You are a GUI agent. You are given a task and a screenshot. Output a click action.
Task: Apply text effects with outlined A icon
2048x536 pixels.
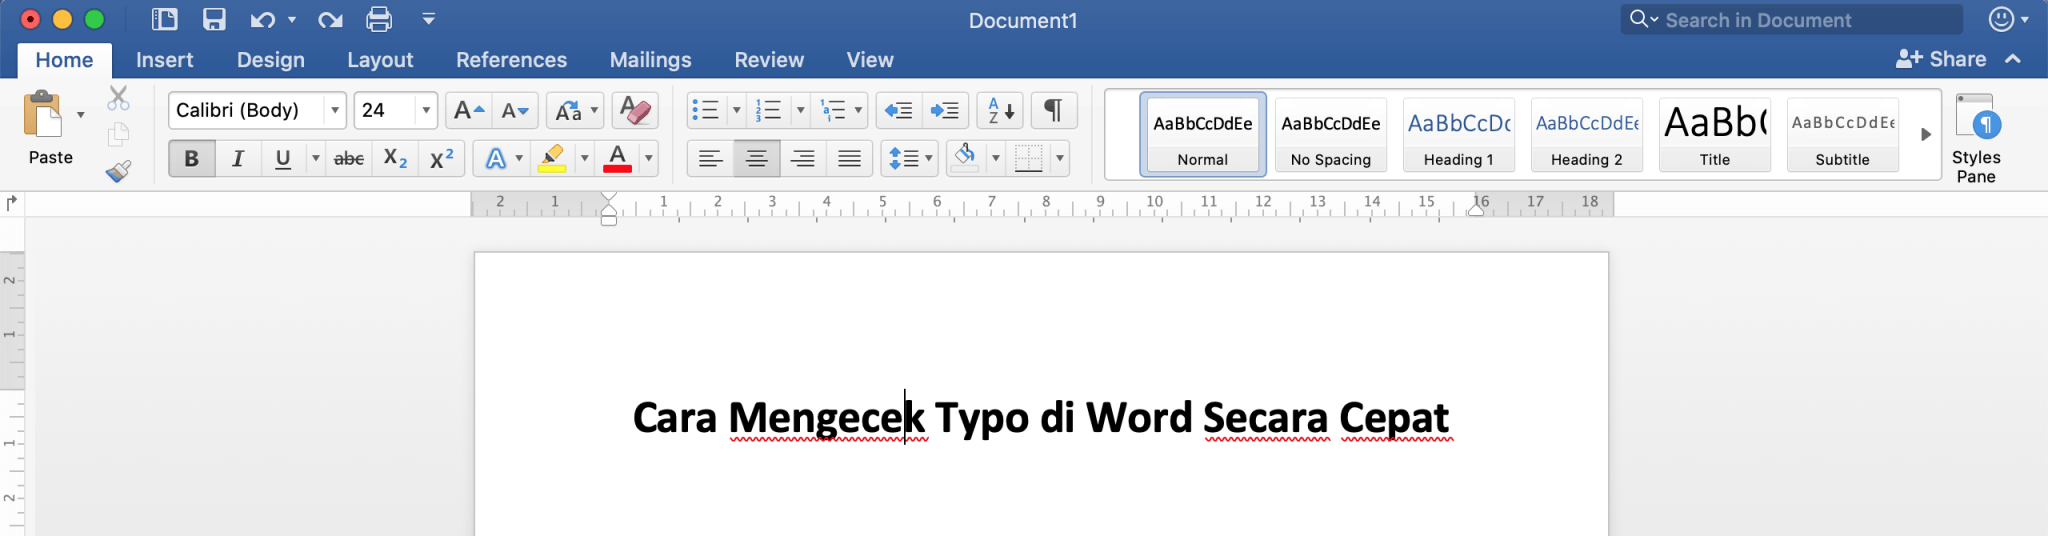(x=496, y=158)
